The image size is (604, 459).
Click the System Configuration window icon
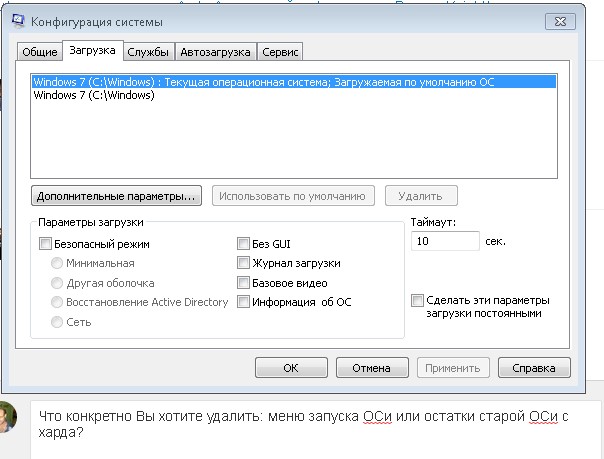[18, 21]
